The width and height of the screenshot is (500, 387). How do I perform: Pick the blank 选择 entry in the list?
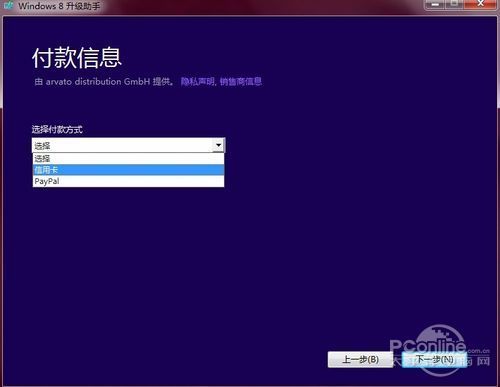point(128,159)
